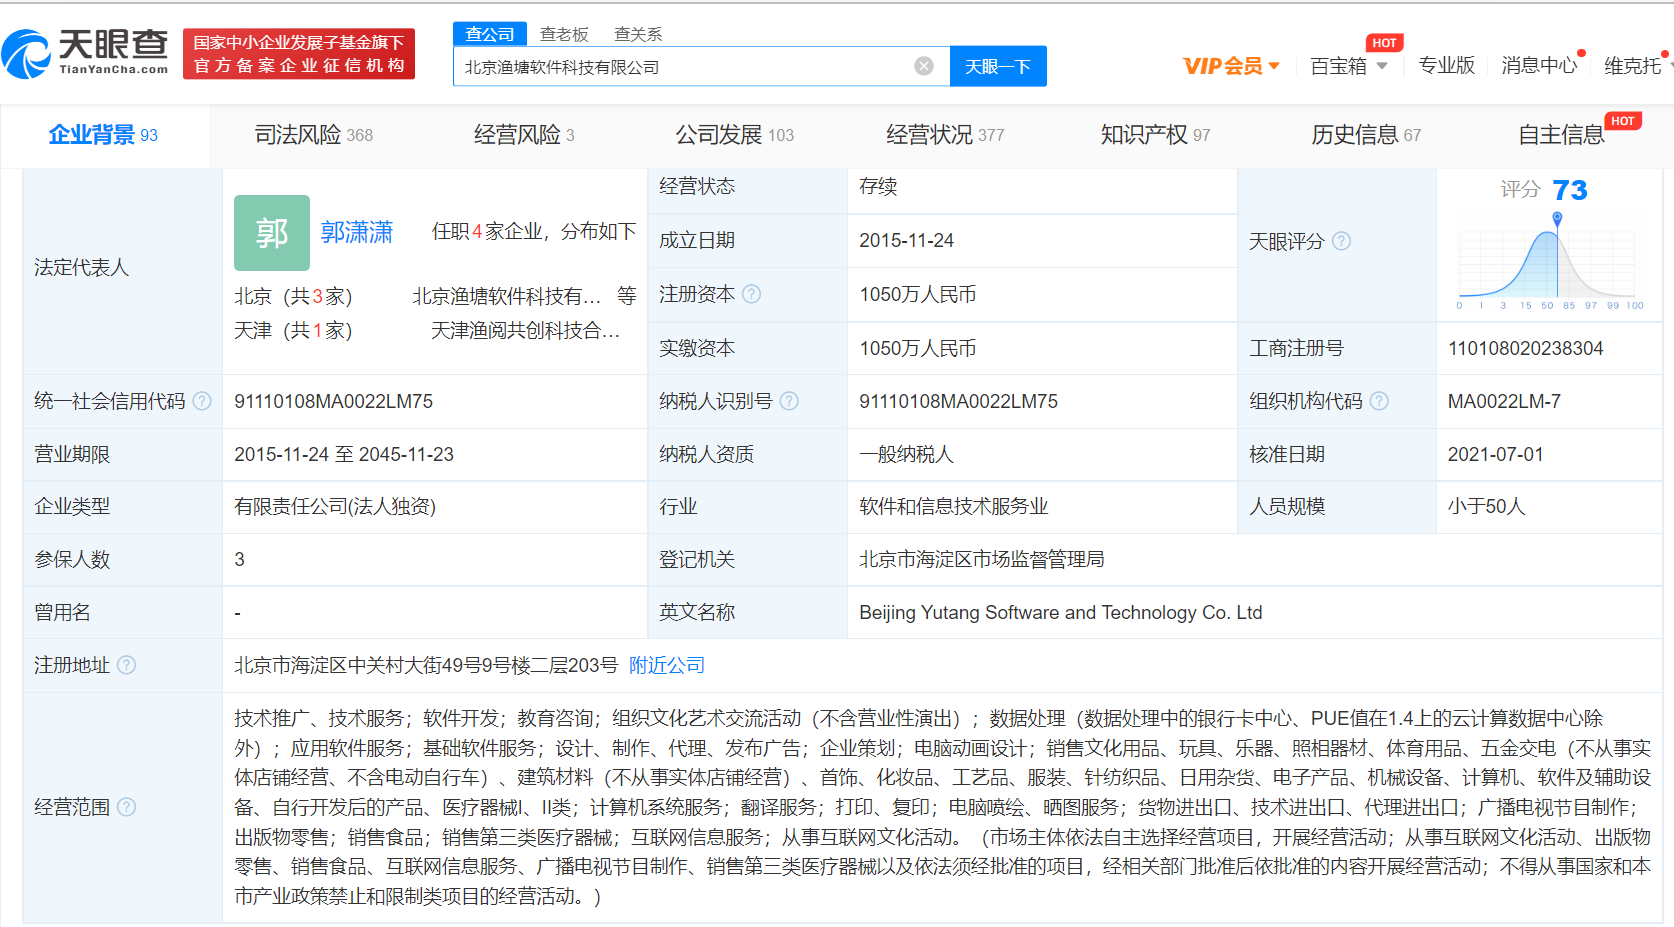This screenshot has height=927, width=1674.
Task: Open help icon next to 天眼评分
Action: tap(1342, 241)
